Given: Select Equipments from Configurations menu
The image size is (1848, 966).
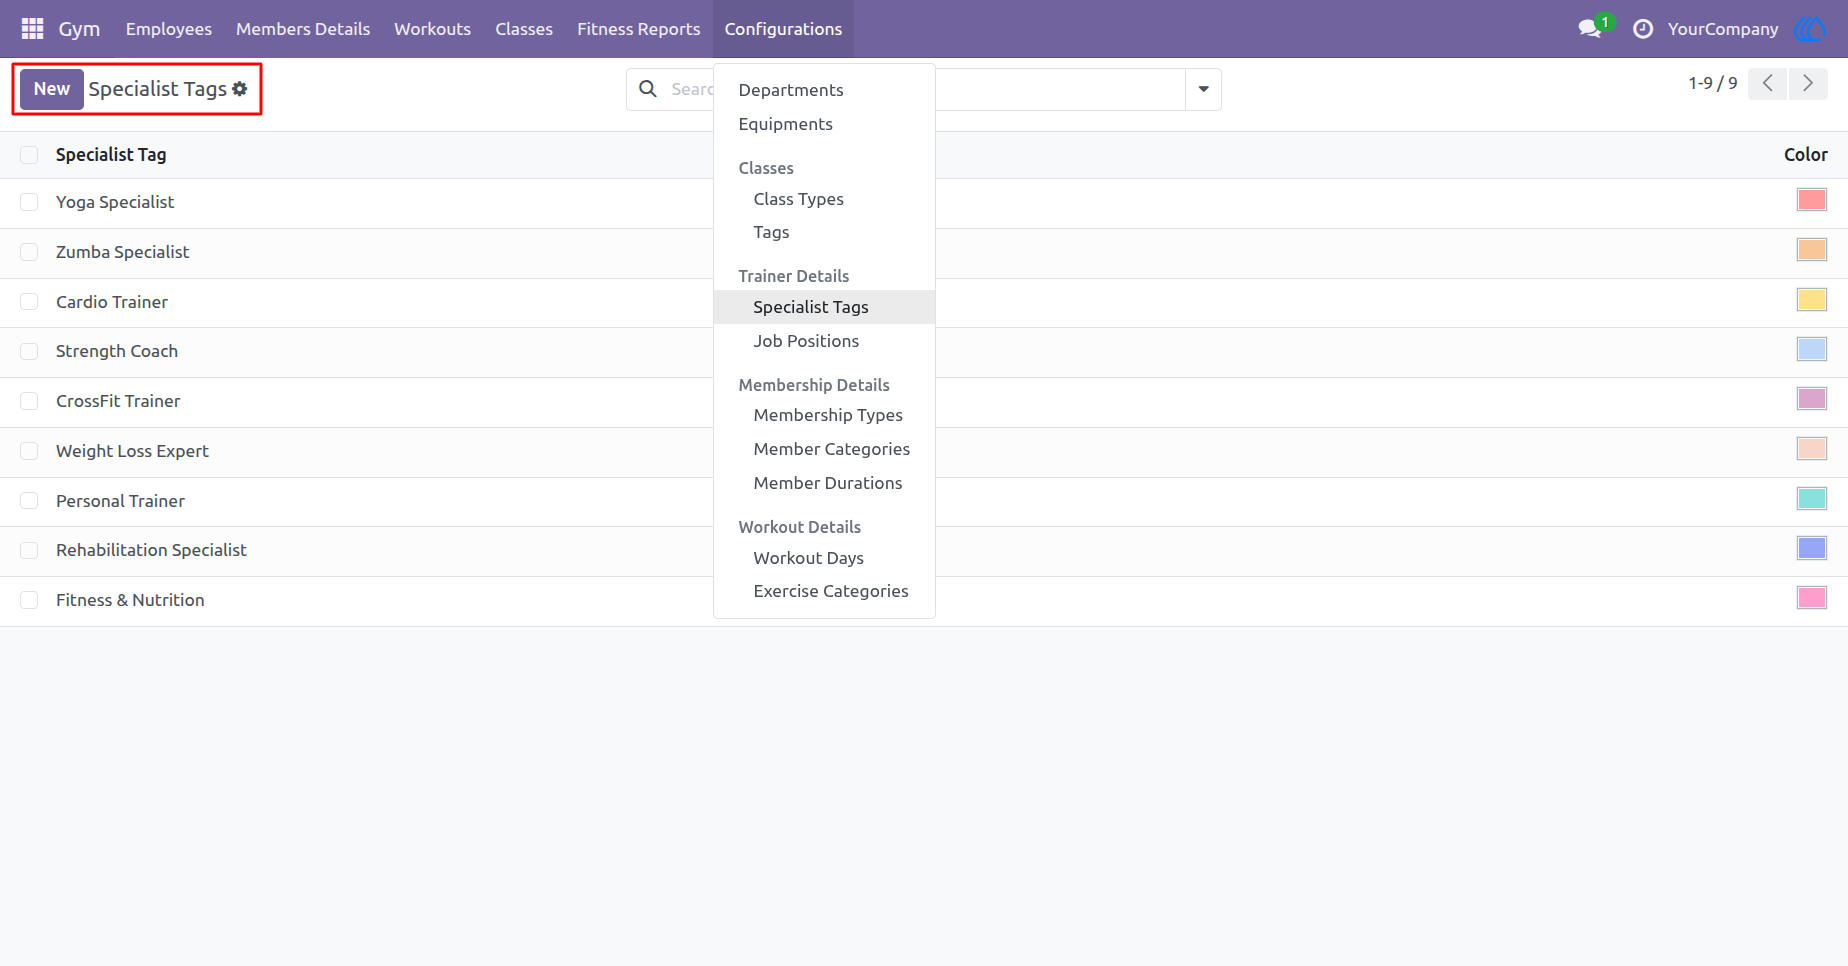Looking at the screenshot, I should point(785,124).
